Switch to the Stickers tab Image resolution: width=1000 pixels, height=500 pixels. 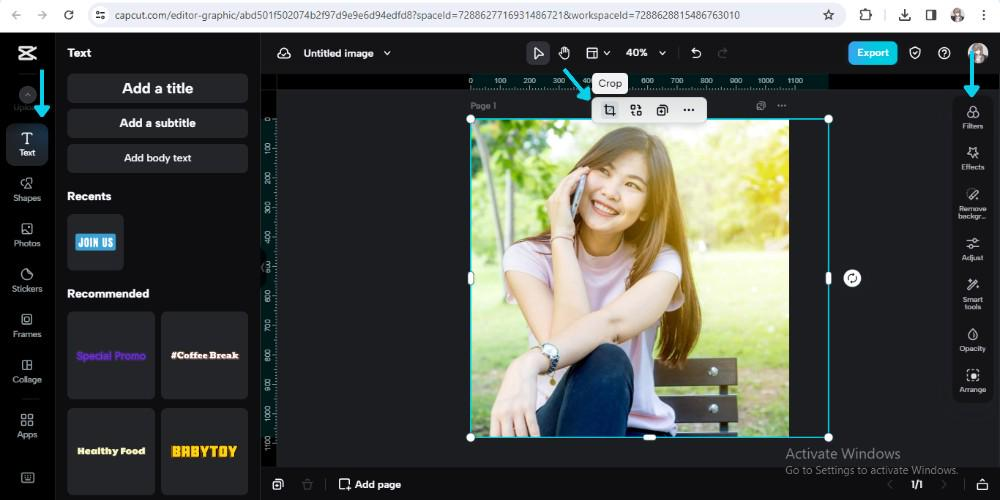(x=27, y=280)
